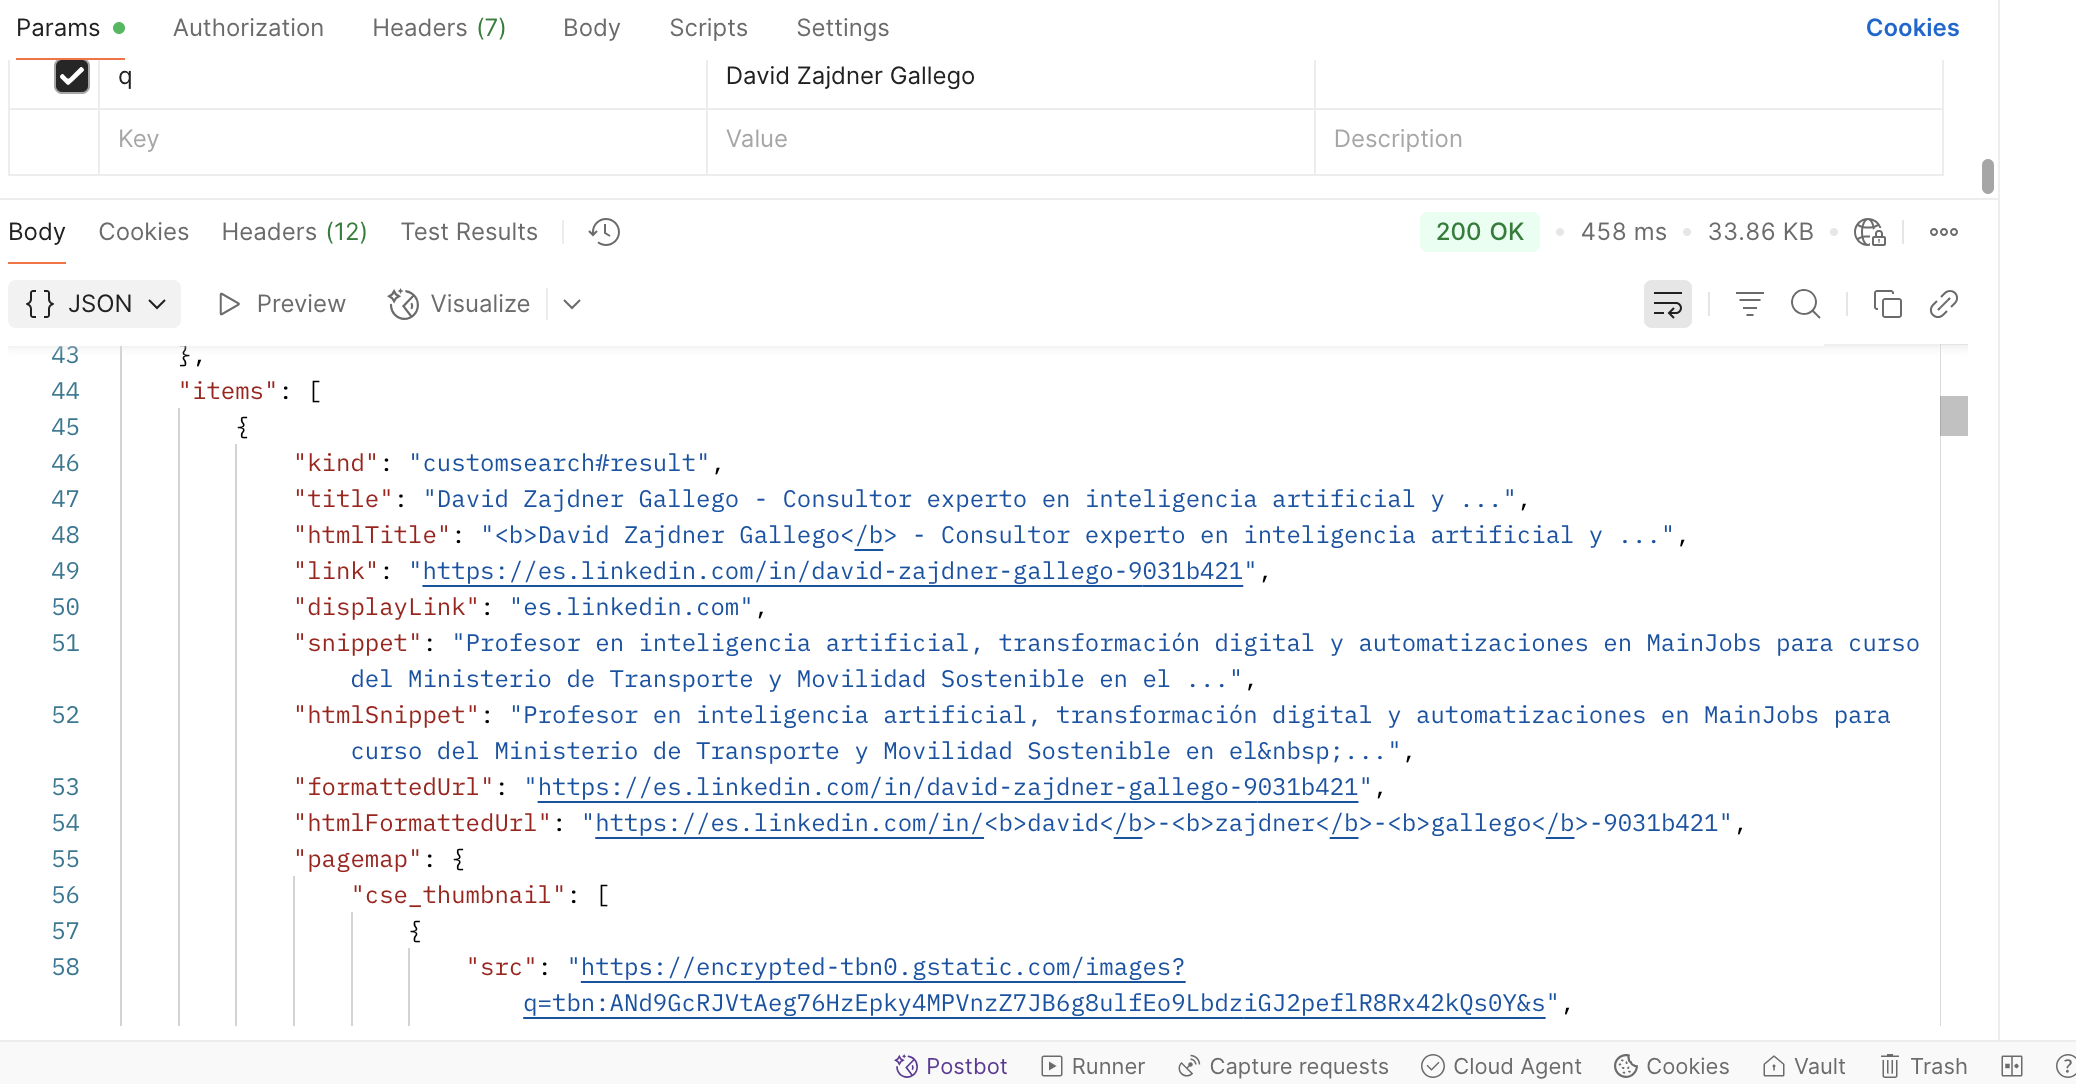Select the response Body tab

point(37,232)
